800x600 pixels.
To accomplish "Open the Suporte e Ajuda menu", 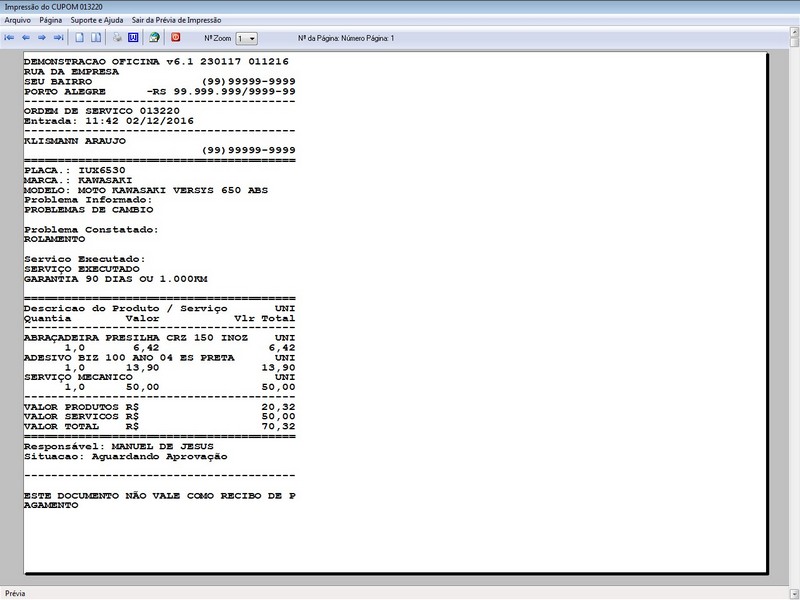I will [x=97, y=20].
